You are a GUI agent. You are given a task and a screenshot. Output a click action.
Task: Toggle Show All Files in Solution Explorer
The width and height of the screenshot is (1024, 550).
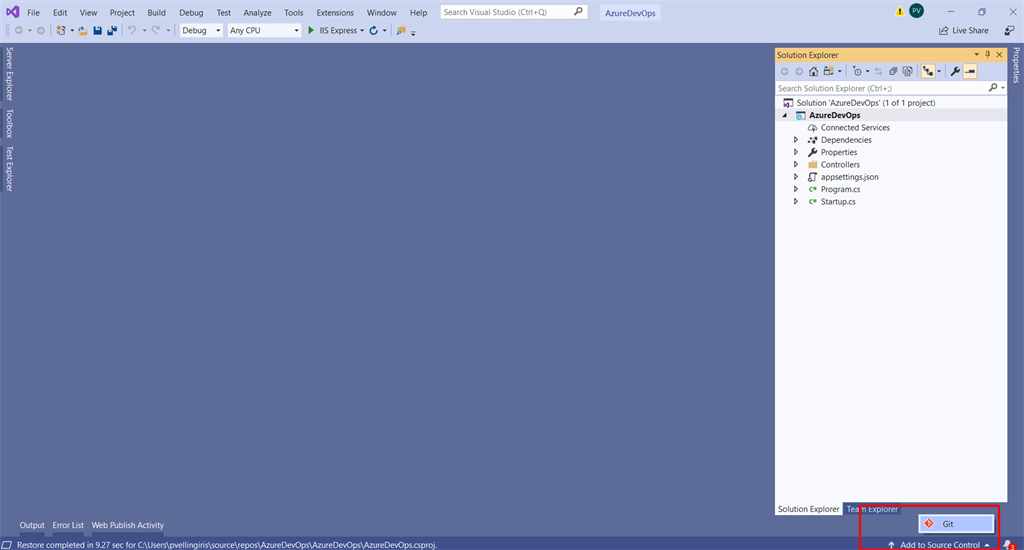click(x=908, y=71)
